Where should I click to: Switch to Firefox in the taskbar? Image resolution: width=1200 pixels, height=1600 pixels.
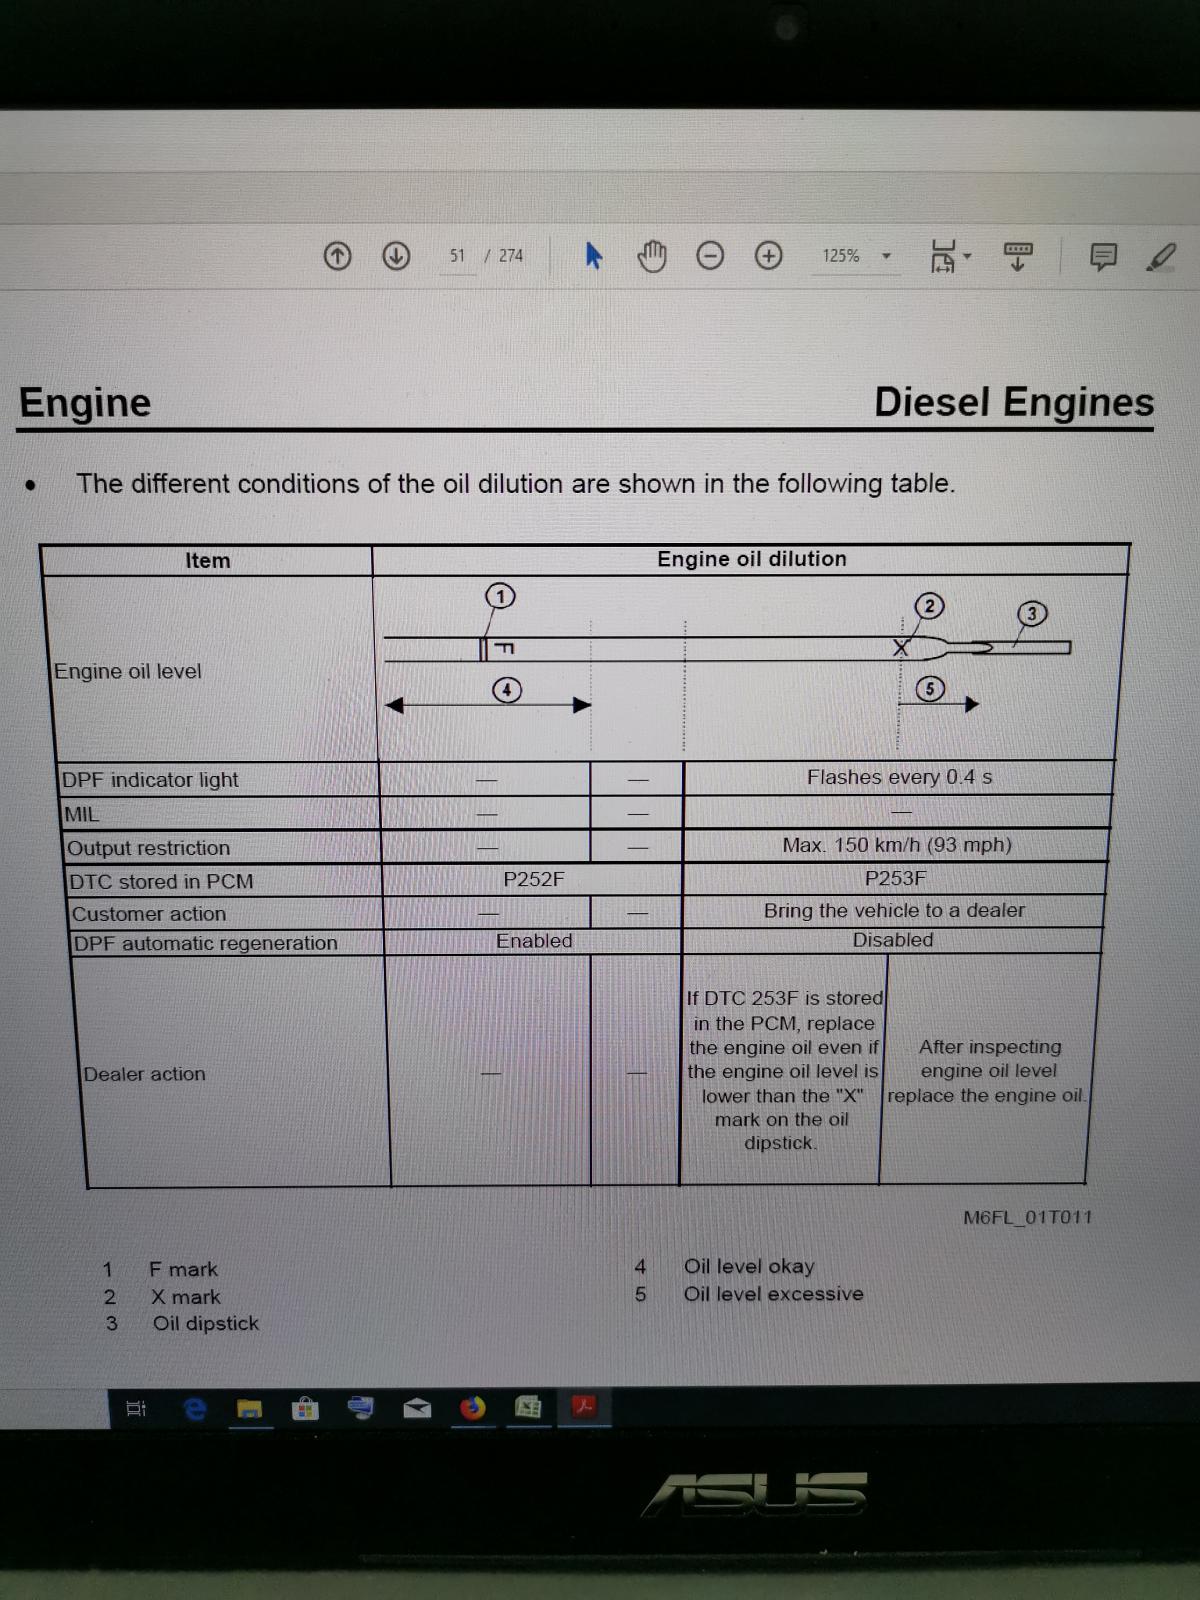click(473, 1408)
